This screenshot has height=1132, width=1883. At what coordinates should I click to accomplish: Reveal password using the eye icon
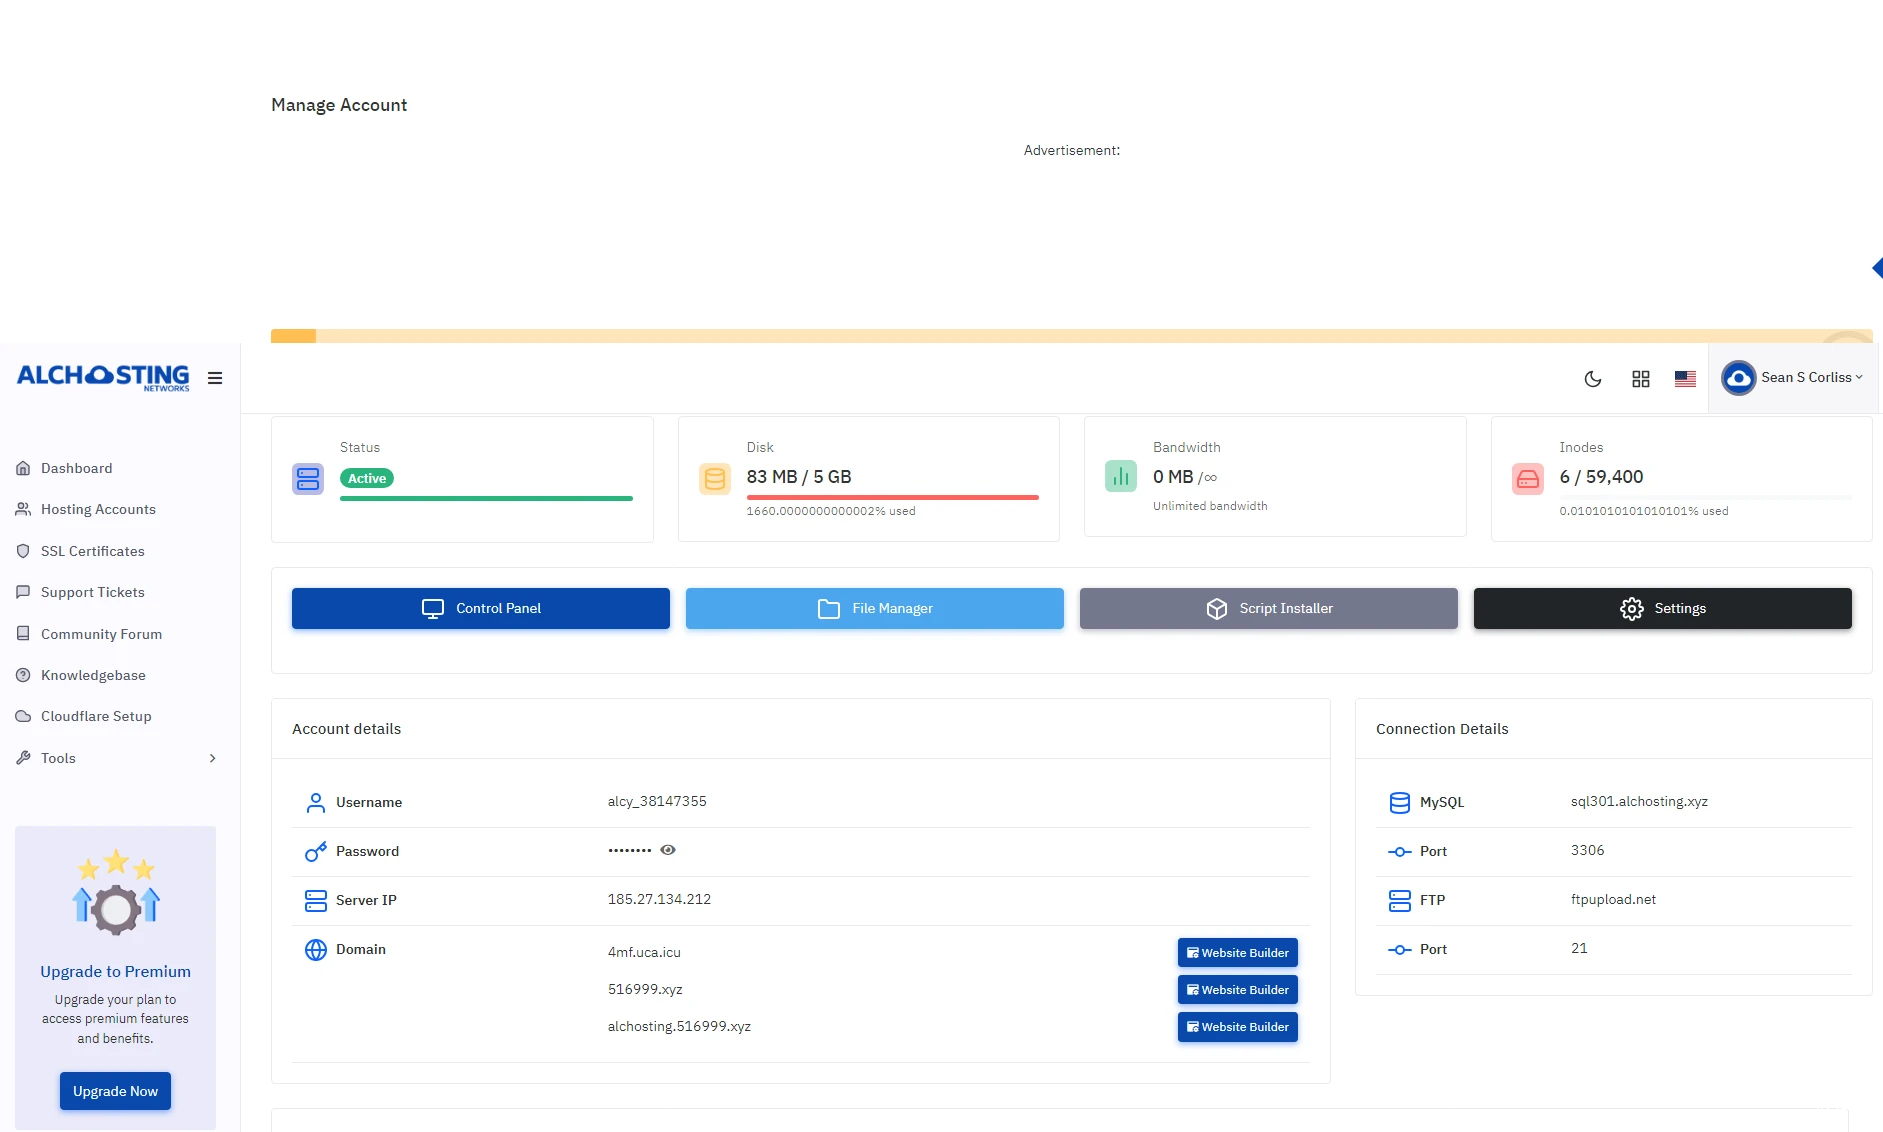click(x=668, y=850)
